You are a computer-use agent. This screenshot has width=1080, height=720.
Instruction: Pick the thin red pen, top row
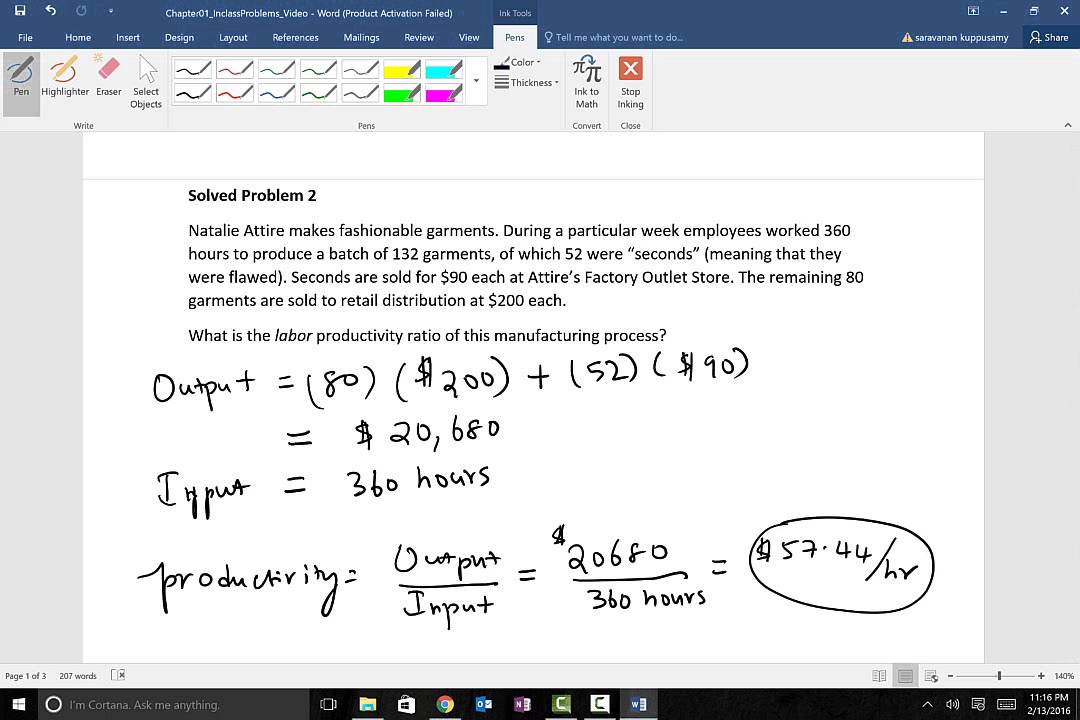pyautogui.click(x=235, y=69)
